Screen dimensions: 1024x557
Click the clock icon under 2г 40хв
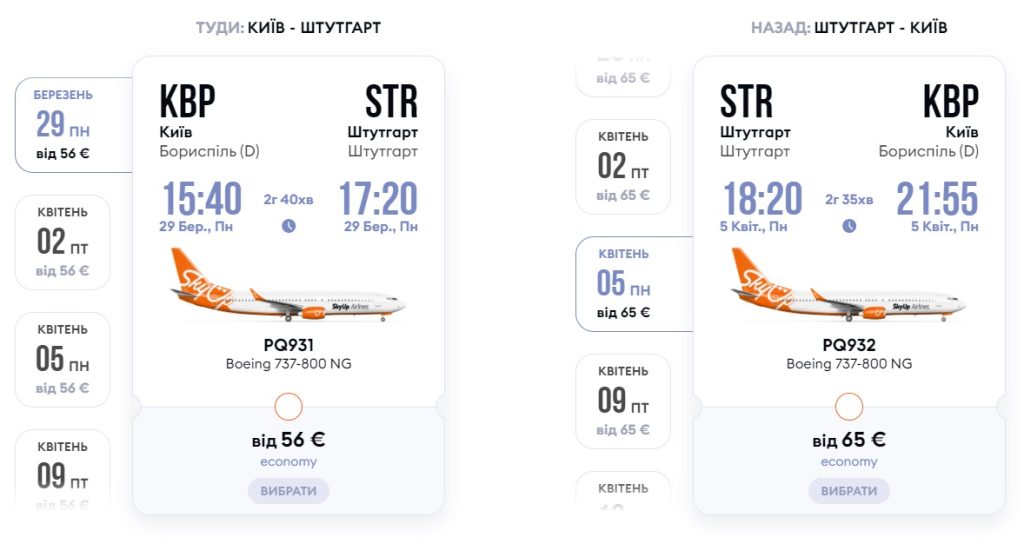(x=289, y=226)
